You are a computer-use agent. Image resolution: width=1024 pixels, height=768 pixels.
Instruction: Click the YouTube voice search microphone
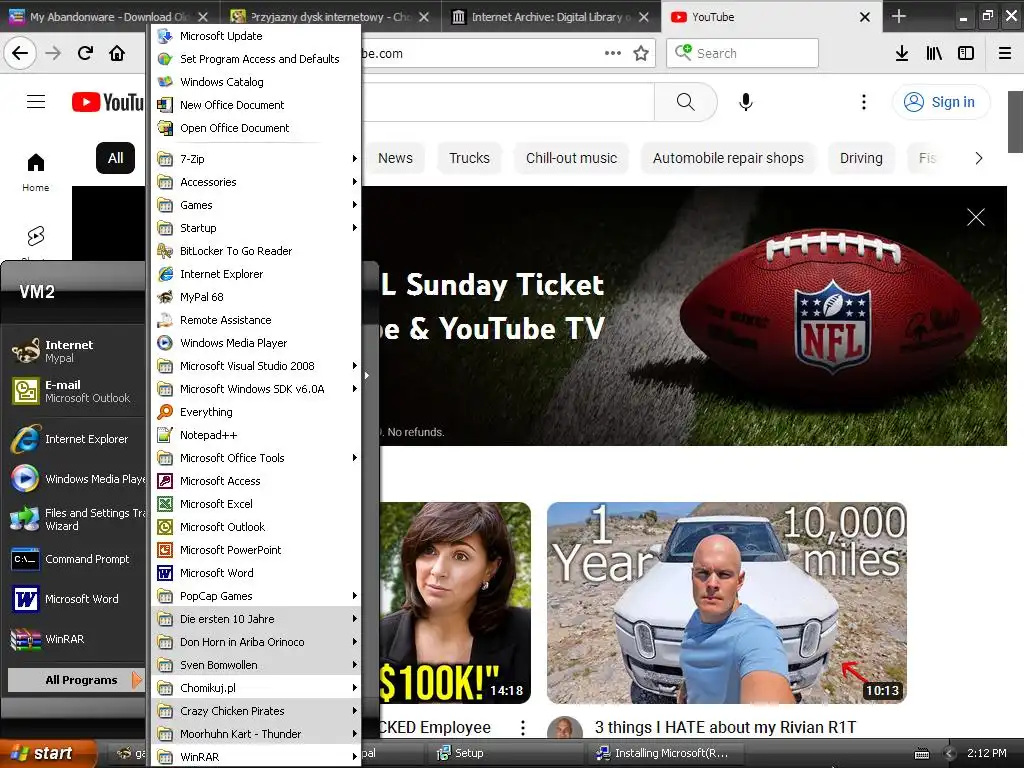(x=746, y=102)
